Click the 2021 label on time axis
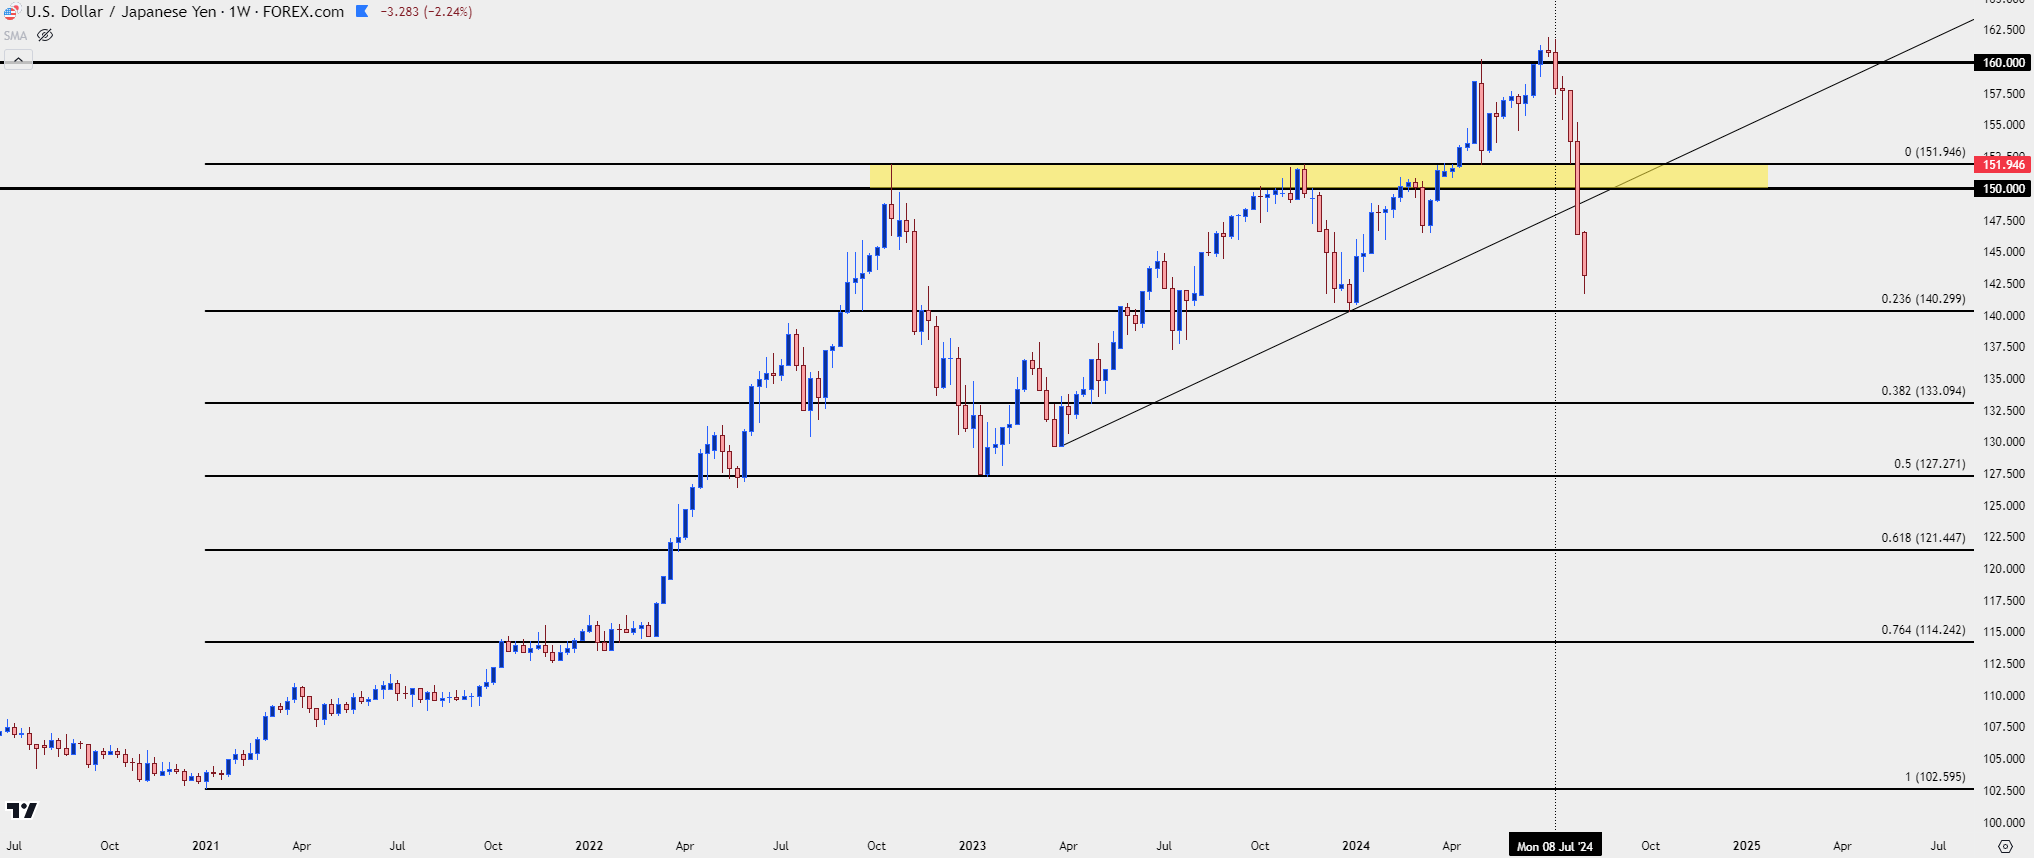2034x858 pixels. pos(206,846)
